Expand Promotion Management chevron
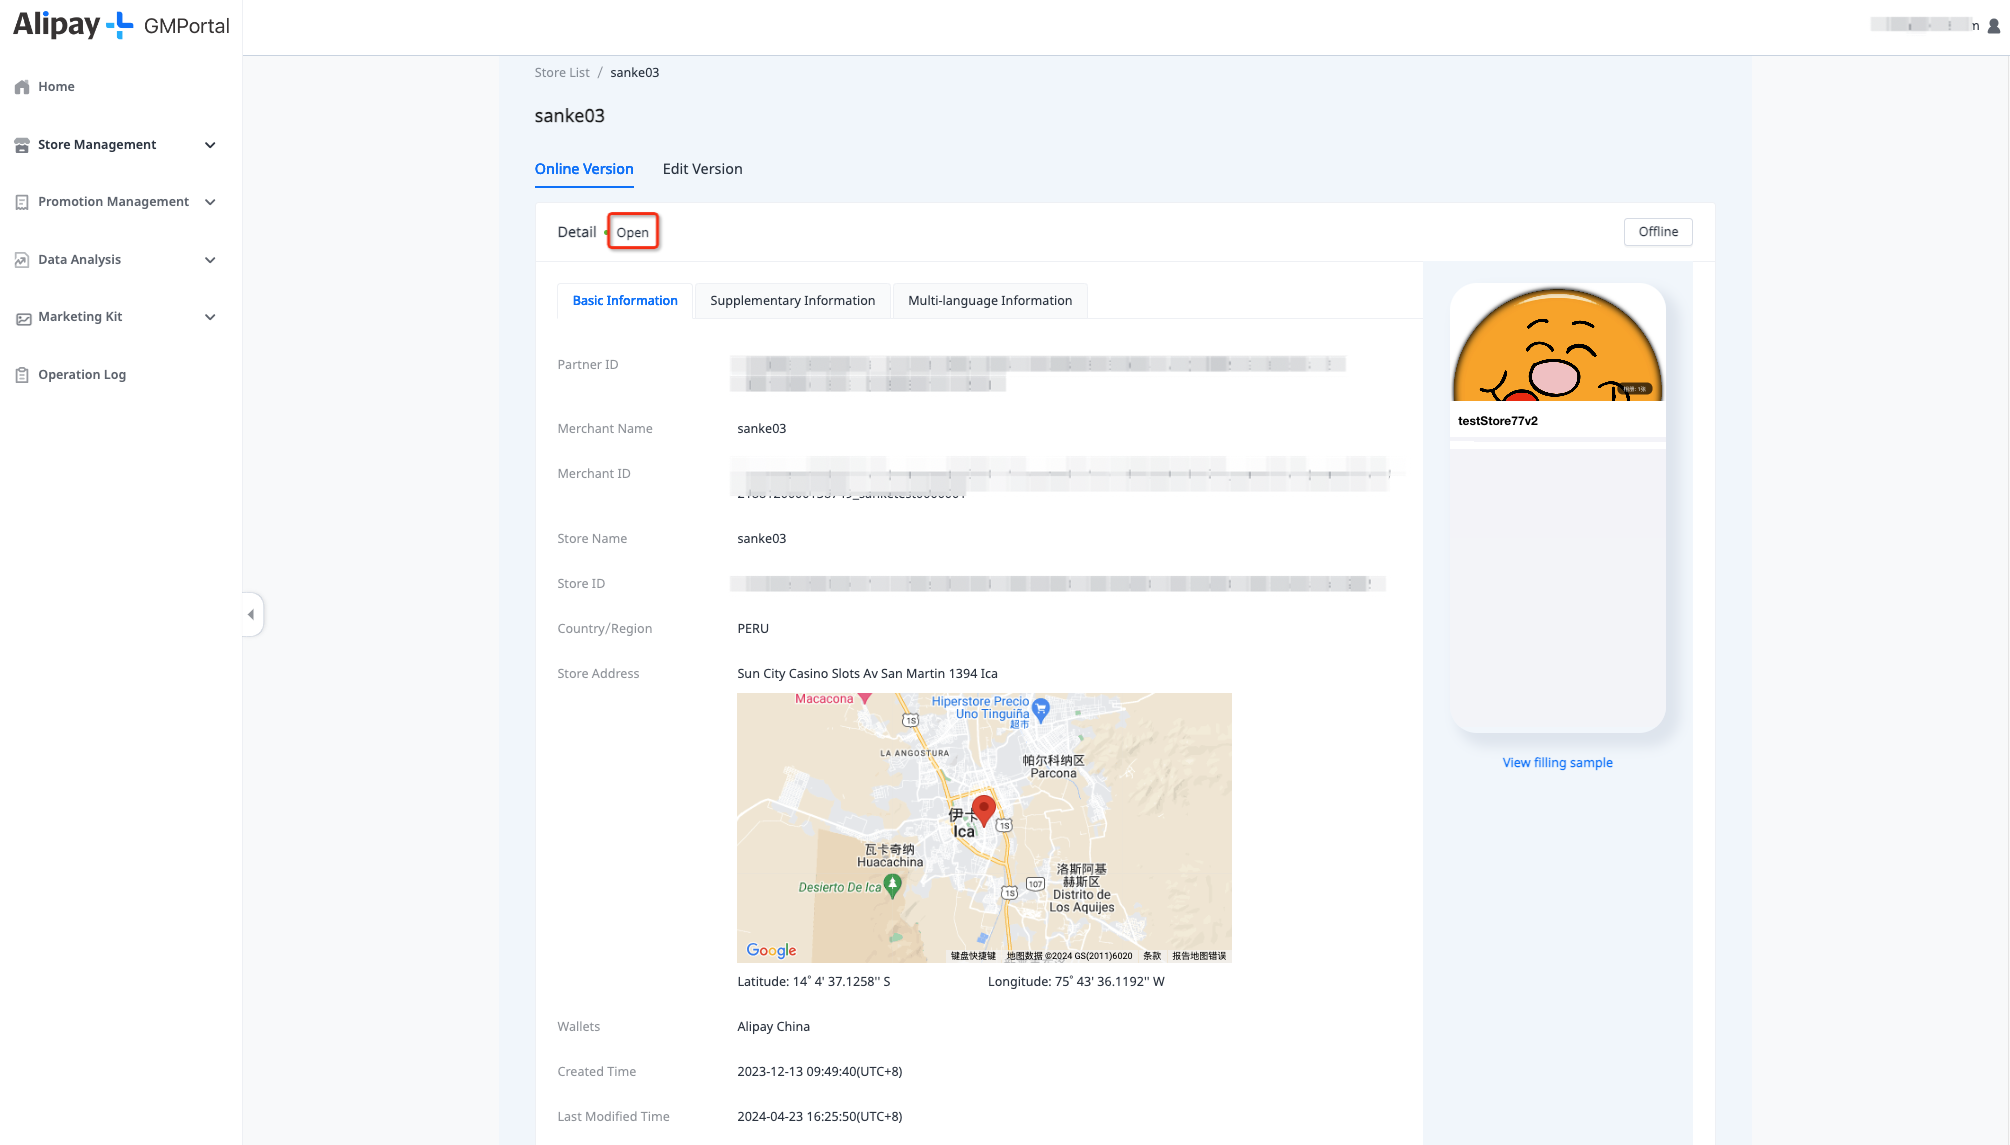Image resolution: width=2010 pixels, height=1145 pixels. click(x=210, y=202)
